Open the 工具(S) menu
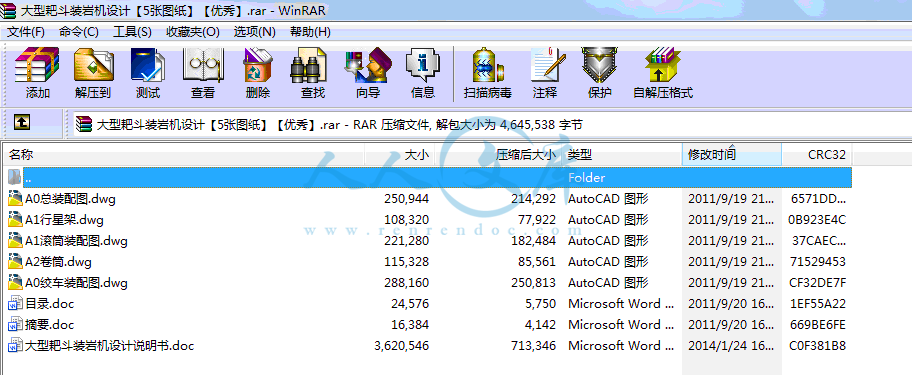Viewport: 912px width, 375px height. 132,32
